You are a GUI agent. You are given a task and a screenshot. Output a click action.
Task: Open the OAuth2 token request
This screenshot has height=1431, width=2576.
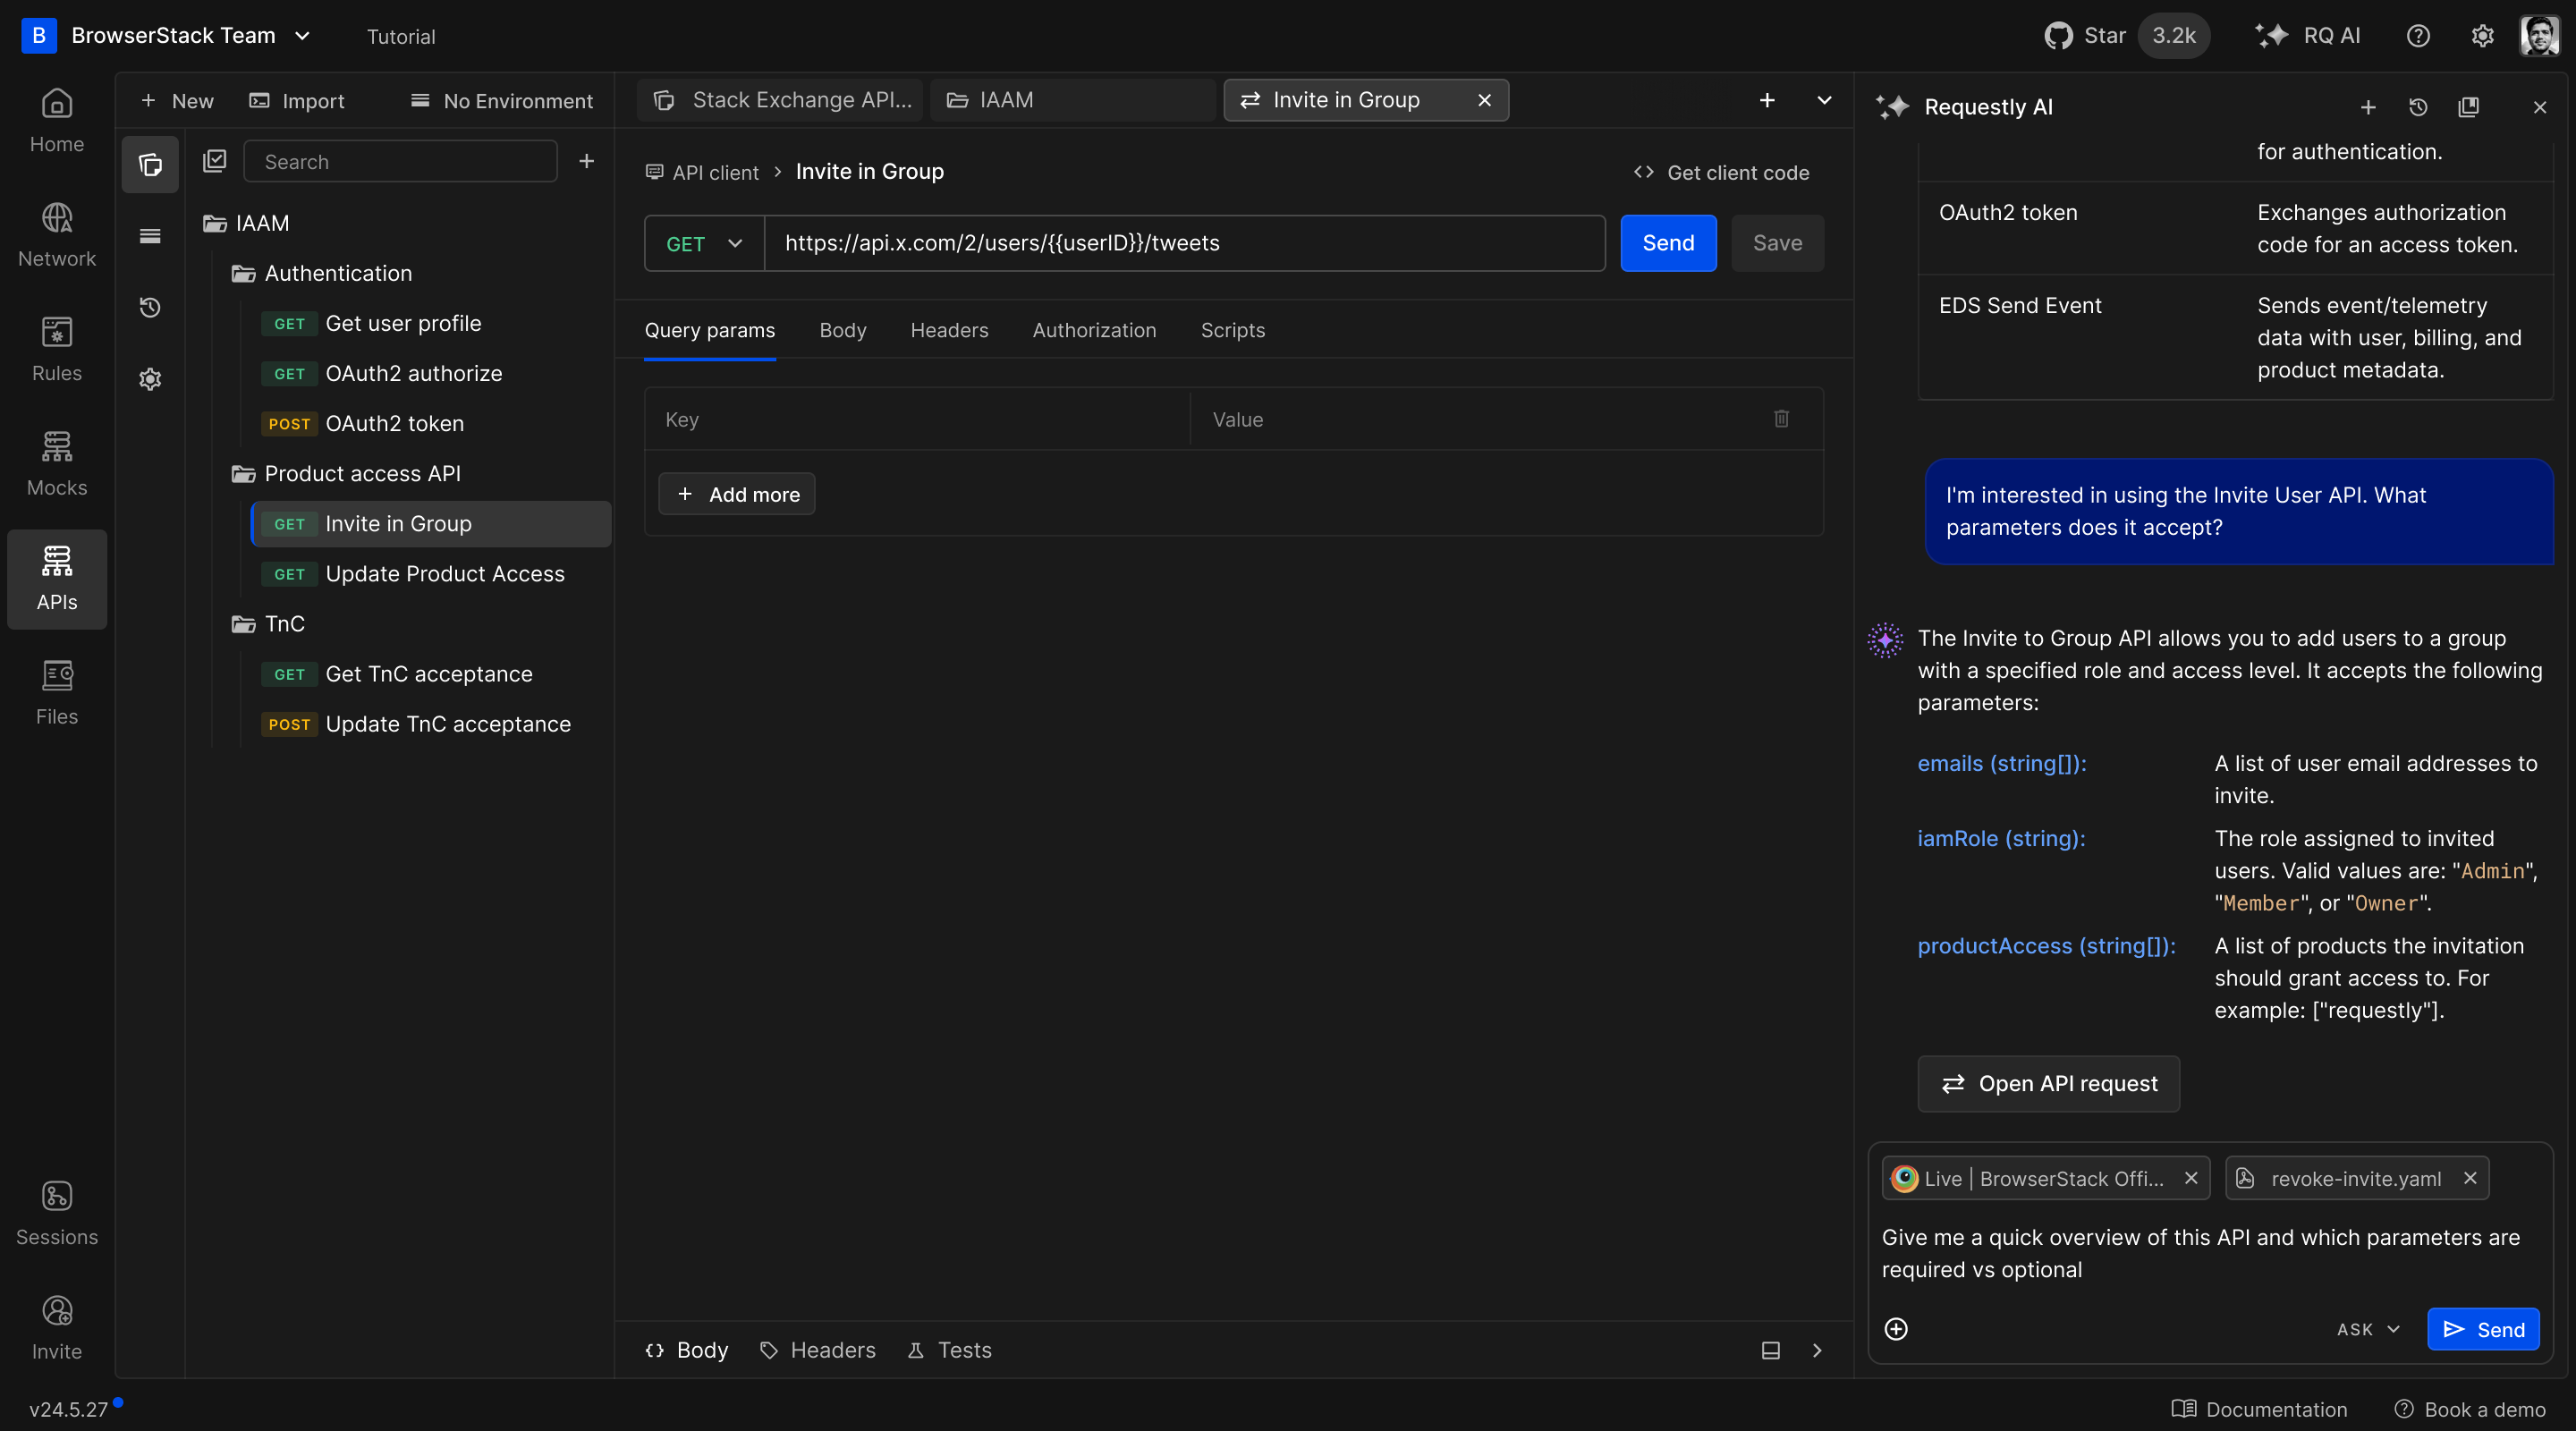[x=430, y=423]
